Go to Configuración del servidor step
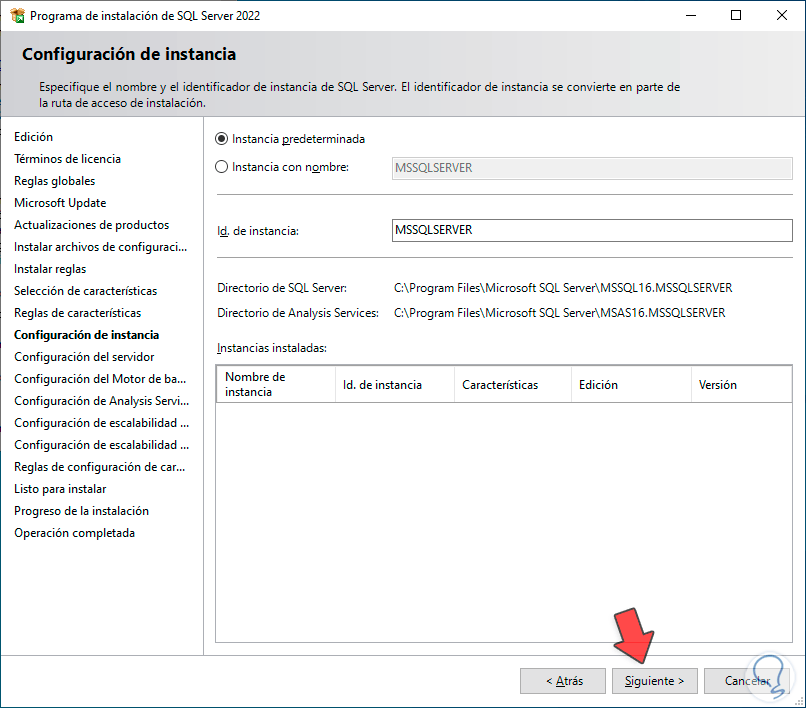Screen dimensions: 806x708 tap(84, 357)
